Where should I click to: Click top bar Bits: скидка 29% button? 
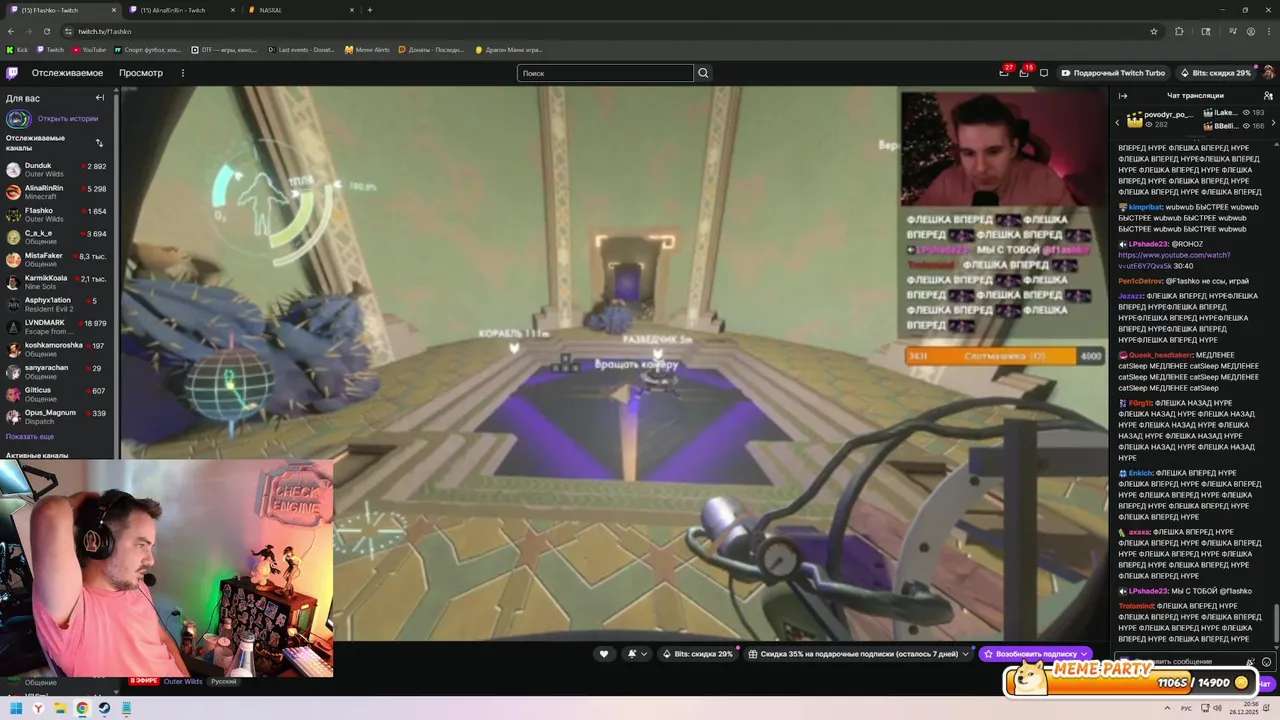[1215, 73]
